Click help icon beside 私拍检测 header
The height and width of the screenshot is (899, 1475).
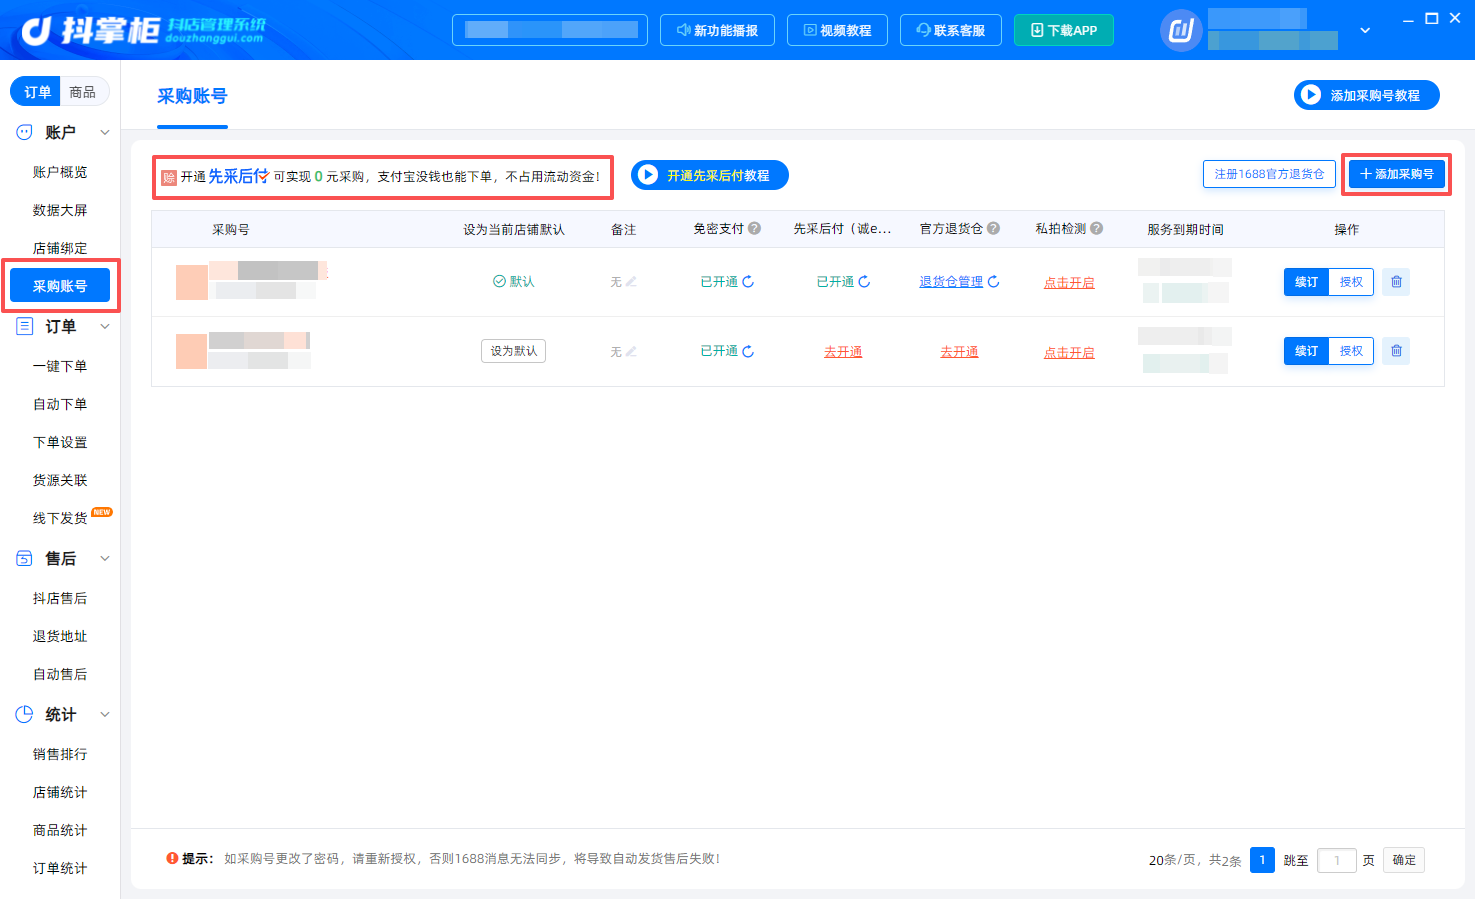1097,228
